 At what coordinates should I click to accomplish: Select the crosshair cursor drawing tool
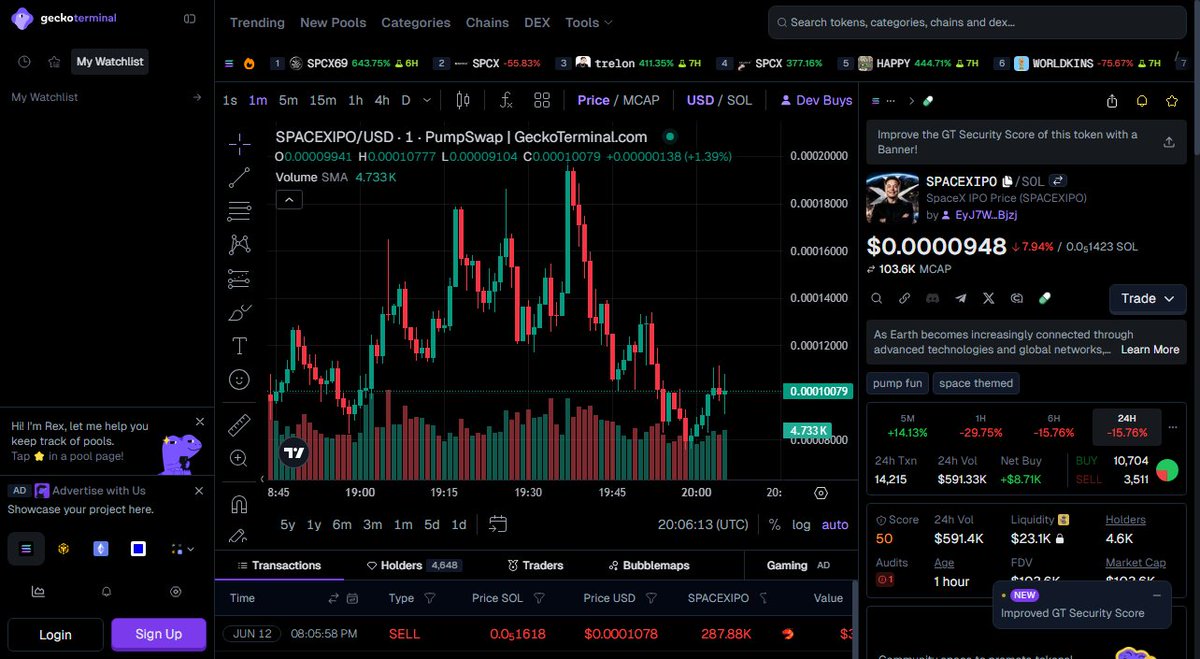(239, 144)
